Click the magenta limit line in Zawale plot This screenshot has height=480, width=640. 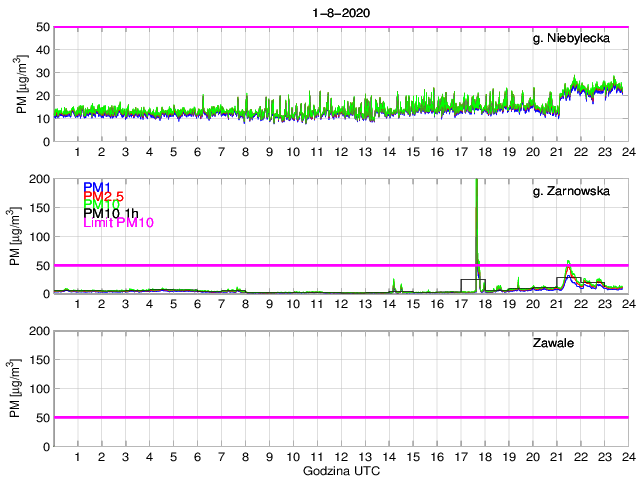(x=340, y=417)
